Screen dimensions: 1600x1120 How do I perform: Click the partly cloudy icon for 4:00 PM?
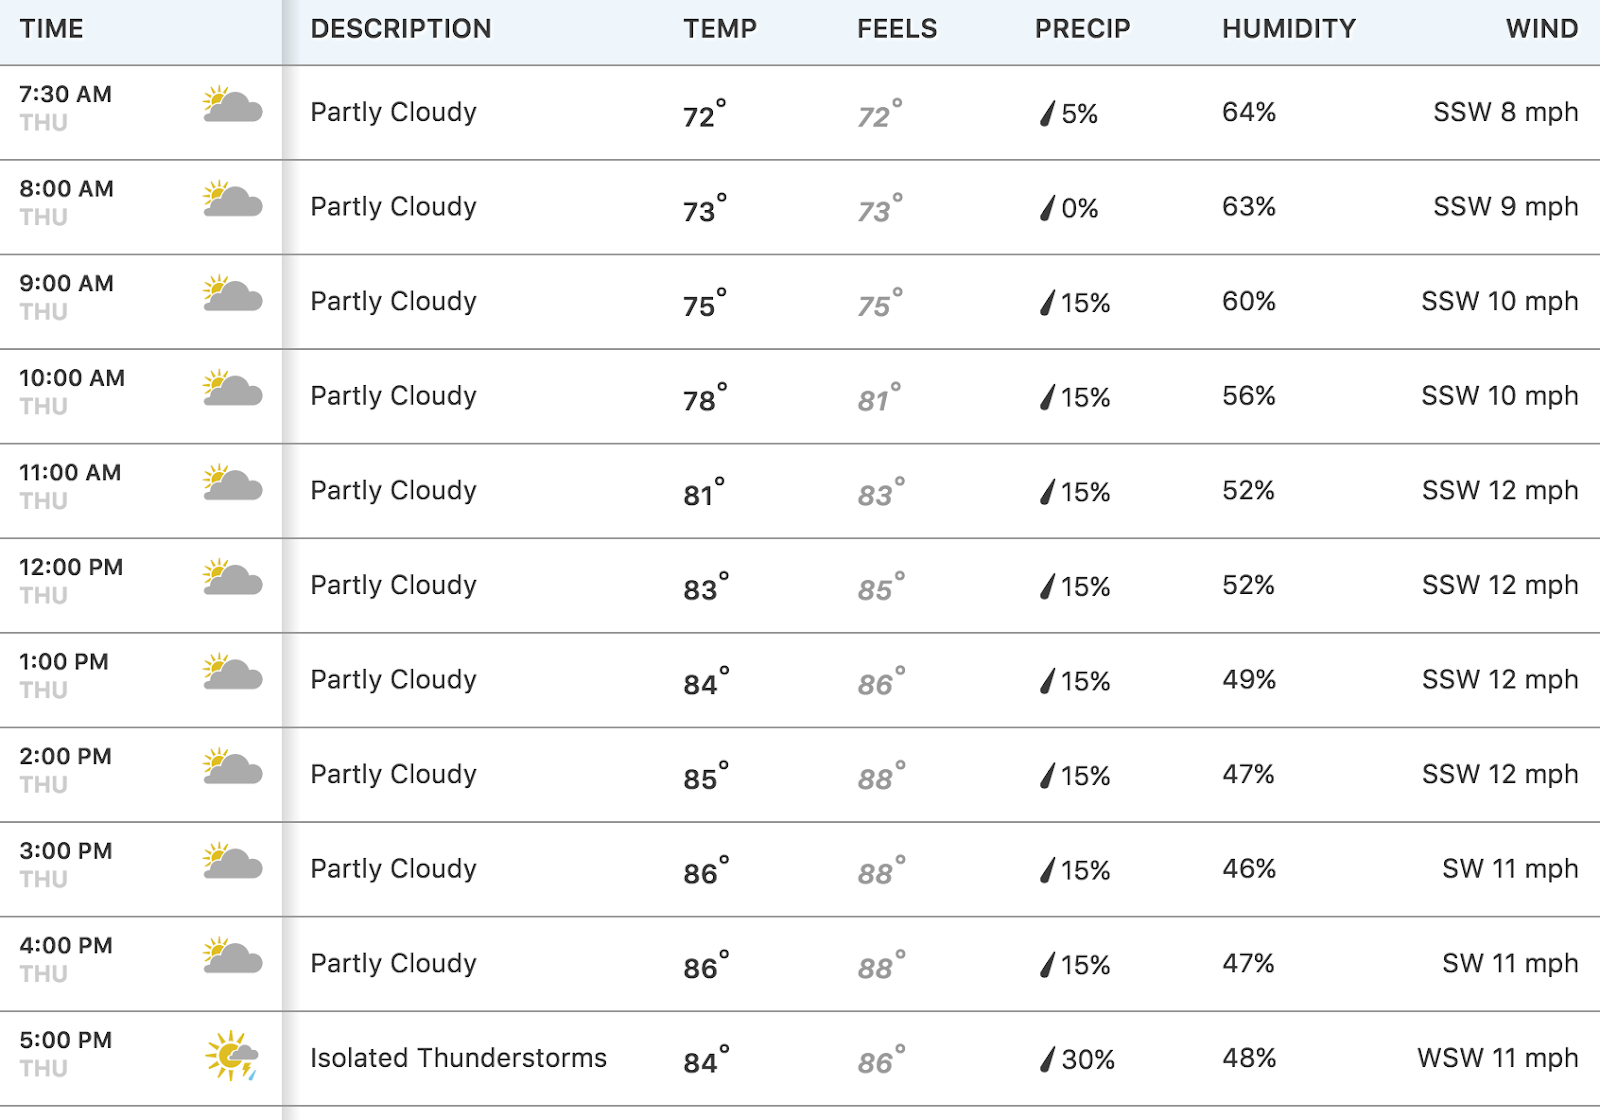point(232,957)
